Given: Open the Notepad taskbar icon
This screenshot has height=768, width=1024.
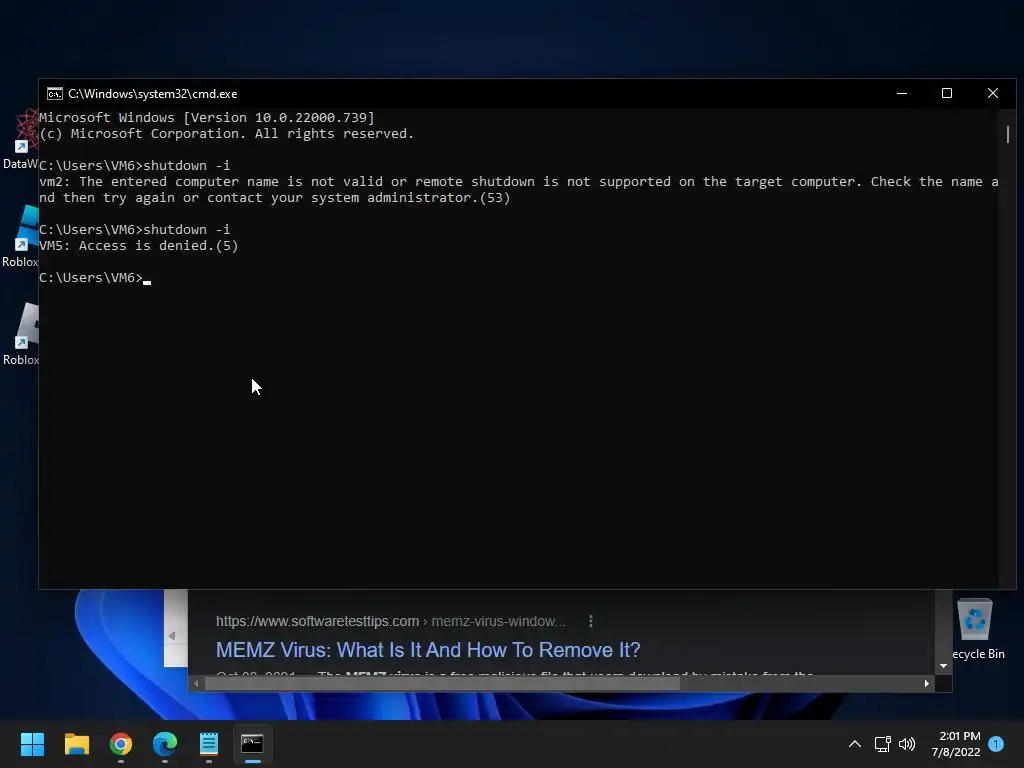Looking at the screenshot, I should coord(209,744).
